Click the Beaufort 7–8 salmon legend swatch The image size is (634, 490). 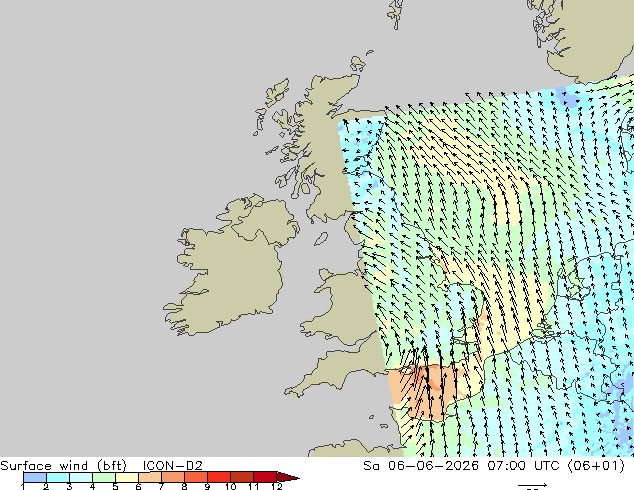pyautogui.click(x=173, y=477)
